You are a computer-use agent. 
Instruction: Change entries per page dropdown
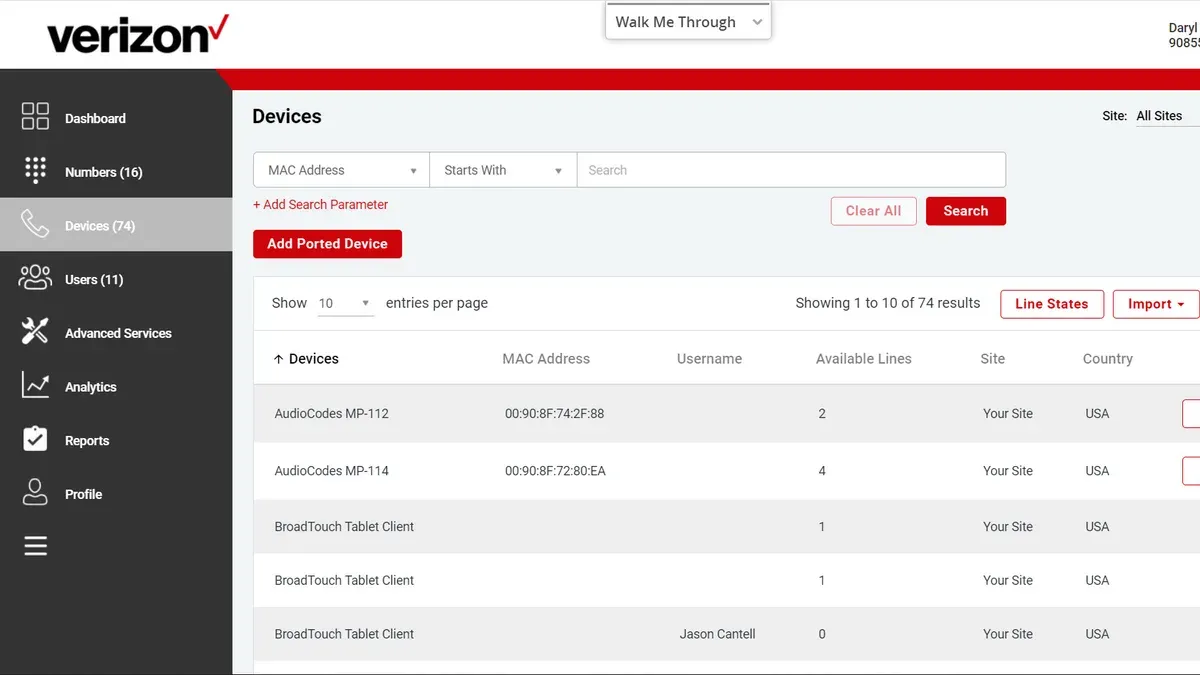point(345,303)
